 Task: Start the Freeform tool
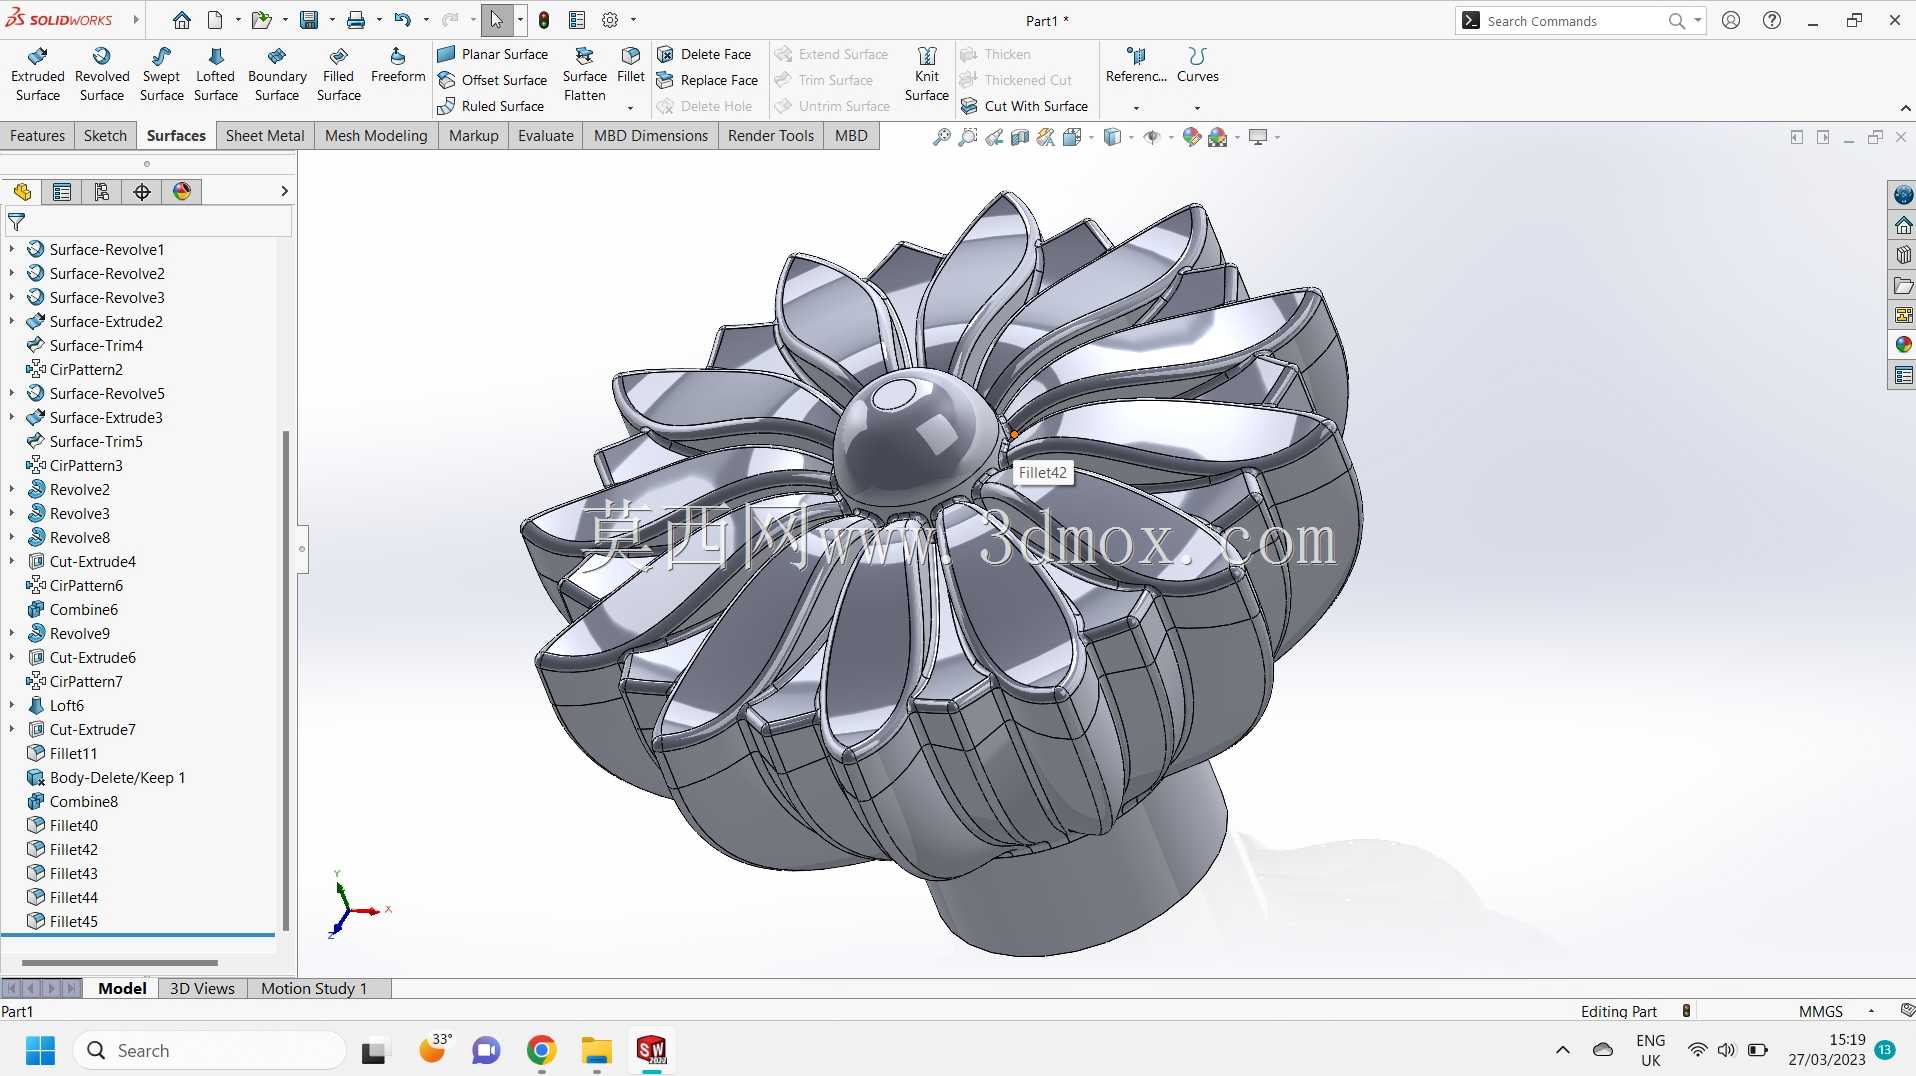[x=397, y=66]
